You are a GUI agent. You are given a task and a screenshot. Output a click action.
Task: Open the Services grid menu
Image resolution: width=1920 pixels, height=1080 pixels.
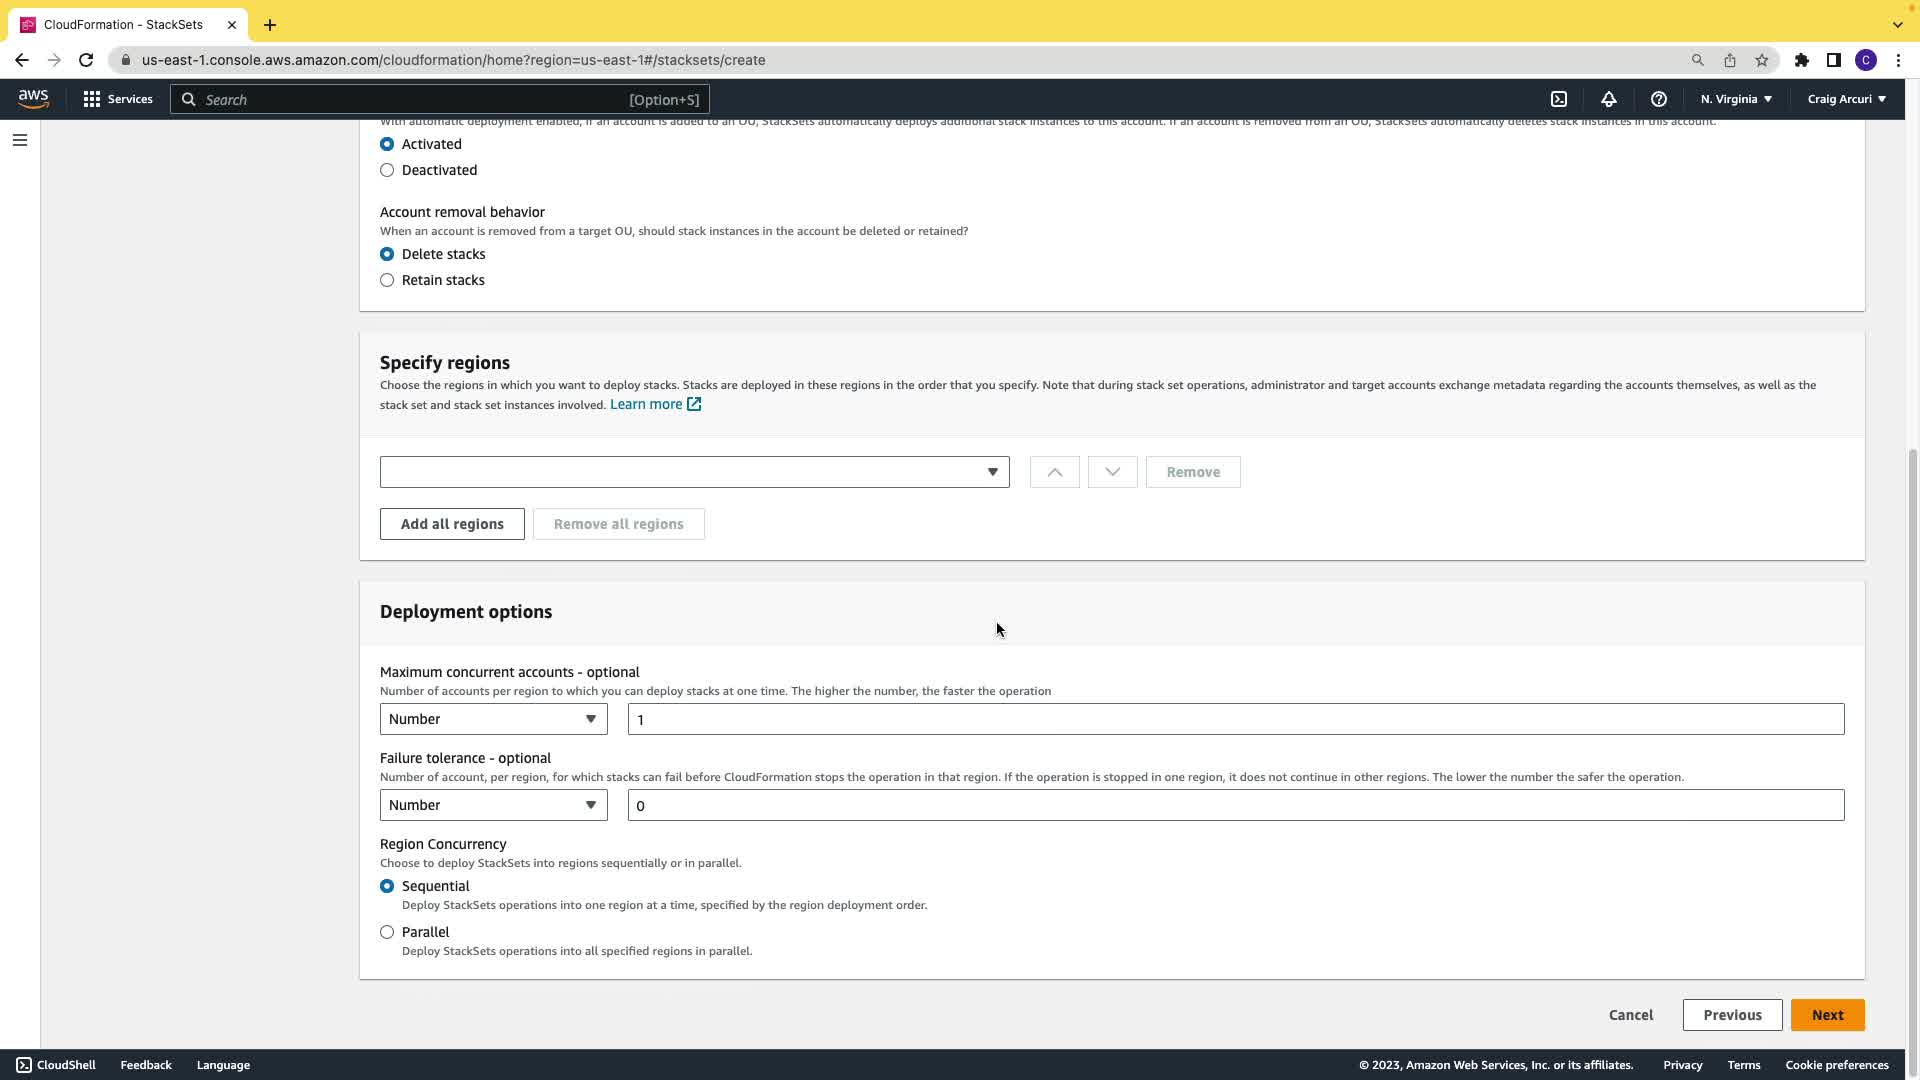click(118, 99)
